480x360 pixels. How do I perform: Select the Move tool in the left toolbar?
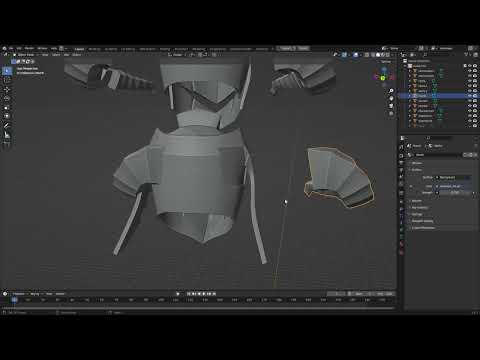point(7,89)
